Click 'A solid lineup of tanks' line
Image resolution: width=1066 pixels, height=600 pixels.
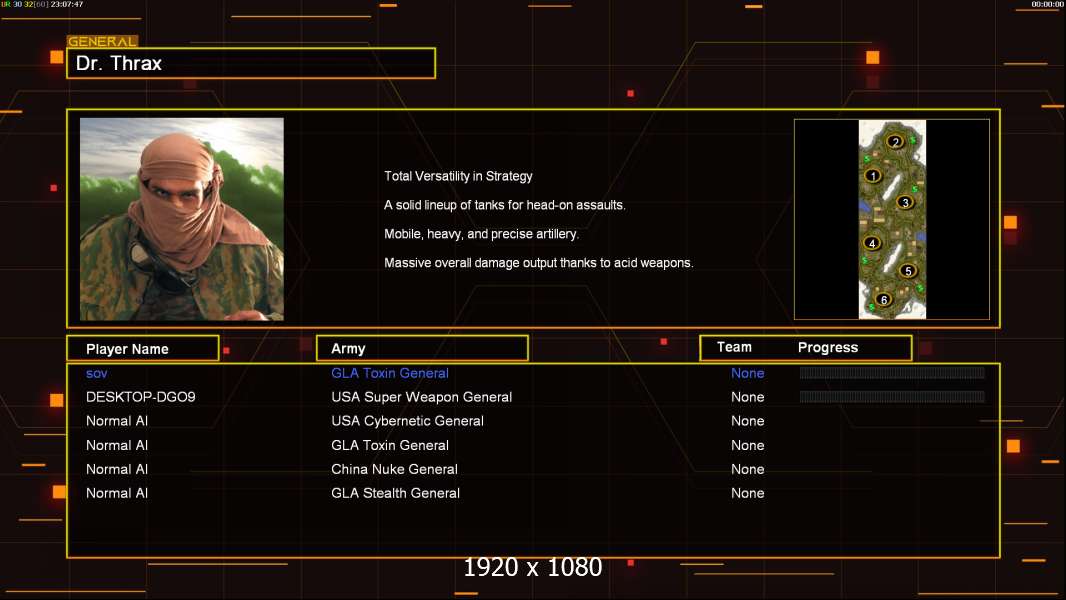click(x=504, y=205)
